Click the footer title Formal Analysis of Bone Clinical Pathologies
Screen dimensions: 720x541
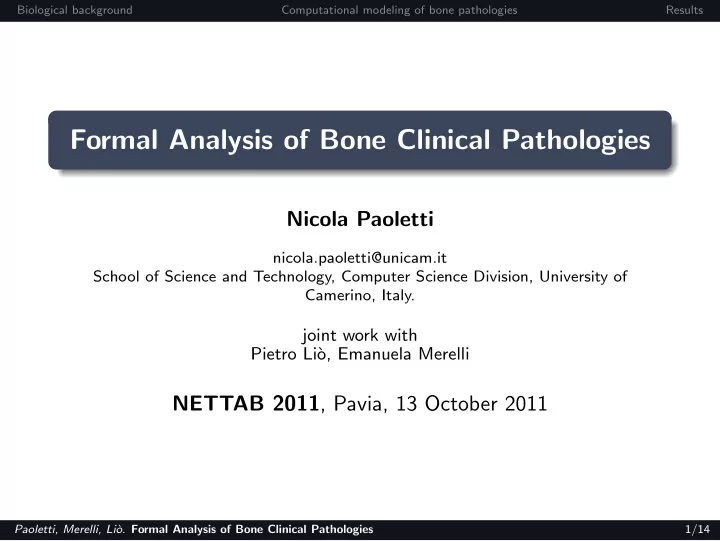pyautogui.click(x=252, y=529)
